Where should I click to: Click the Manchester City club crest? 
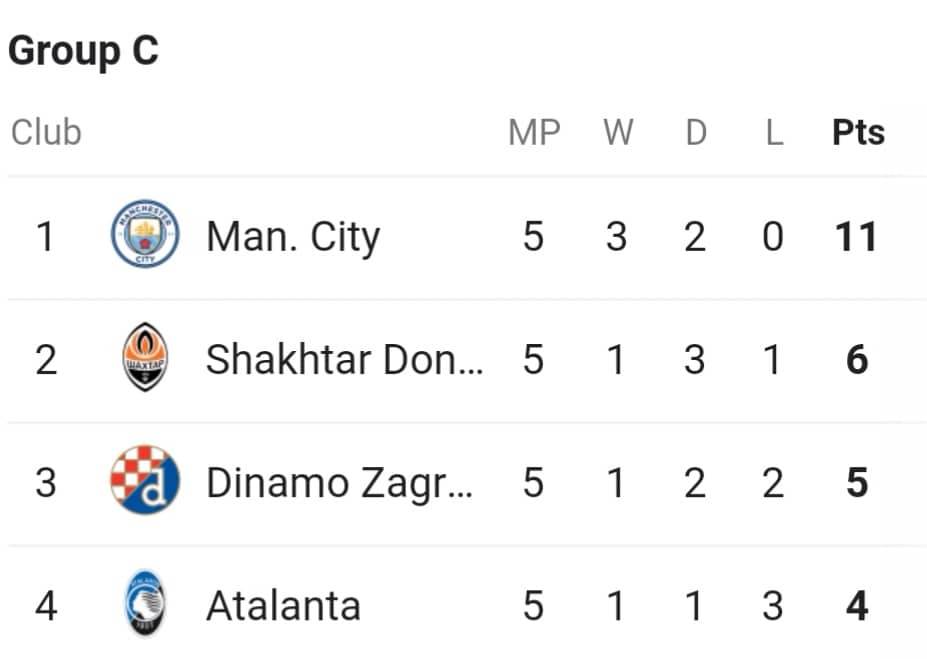(x=145, y=233)
